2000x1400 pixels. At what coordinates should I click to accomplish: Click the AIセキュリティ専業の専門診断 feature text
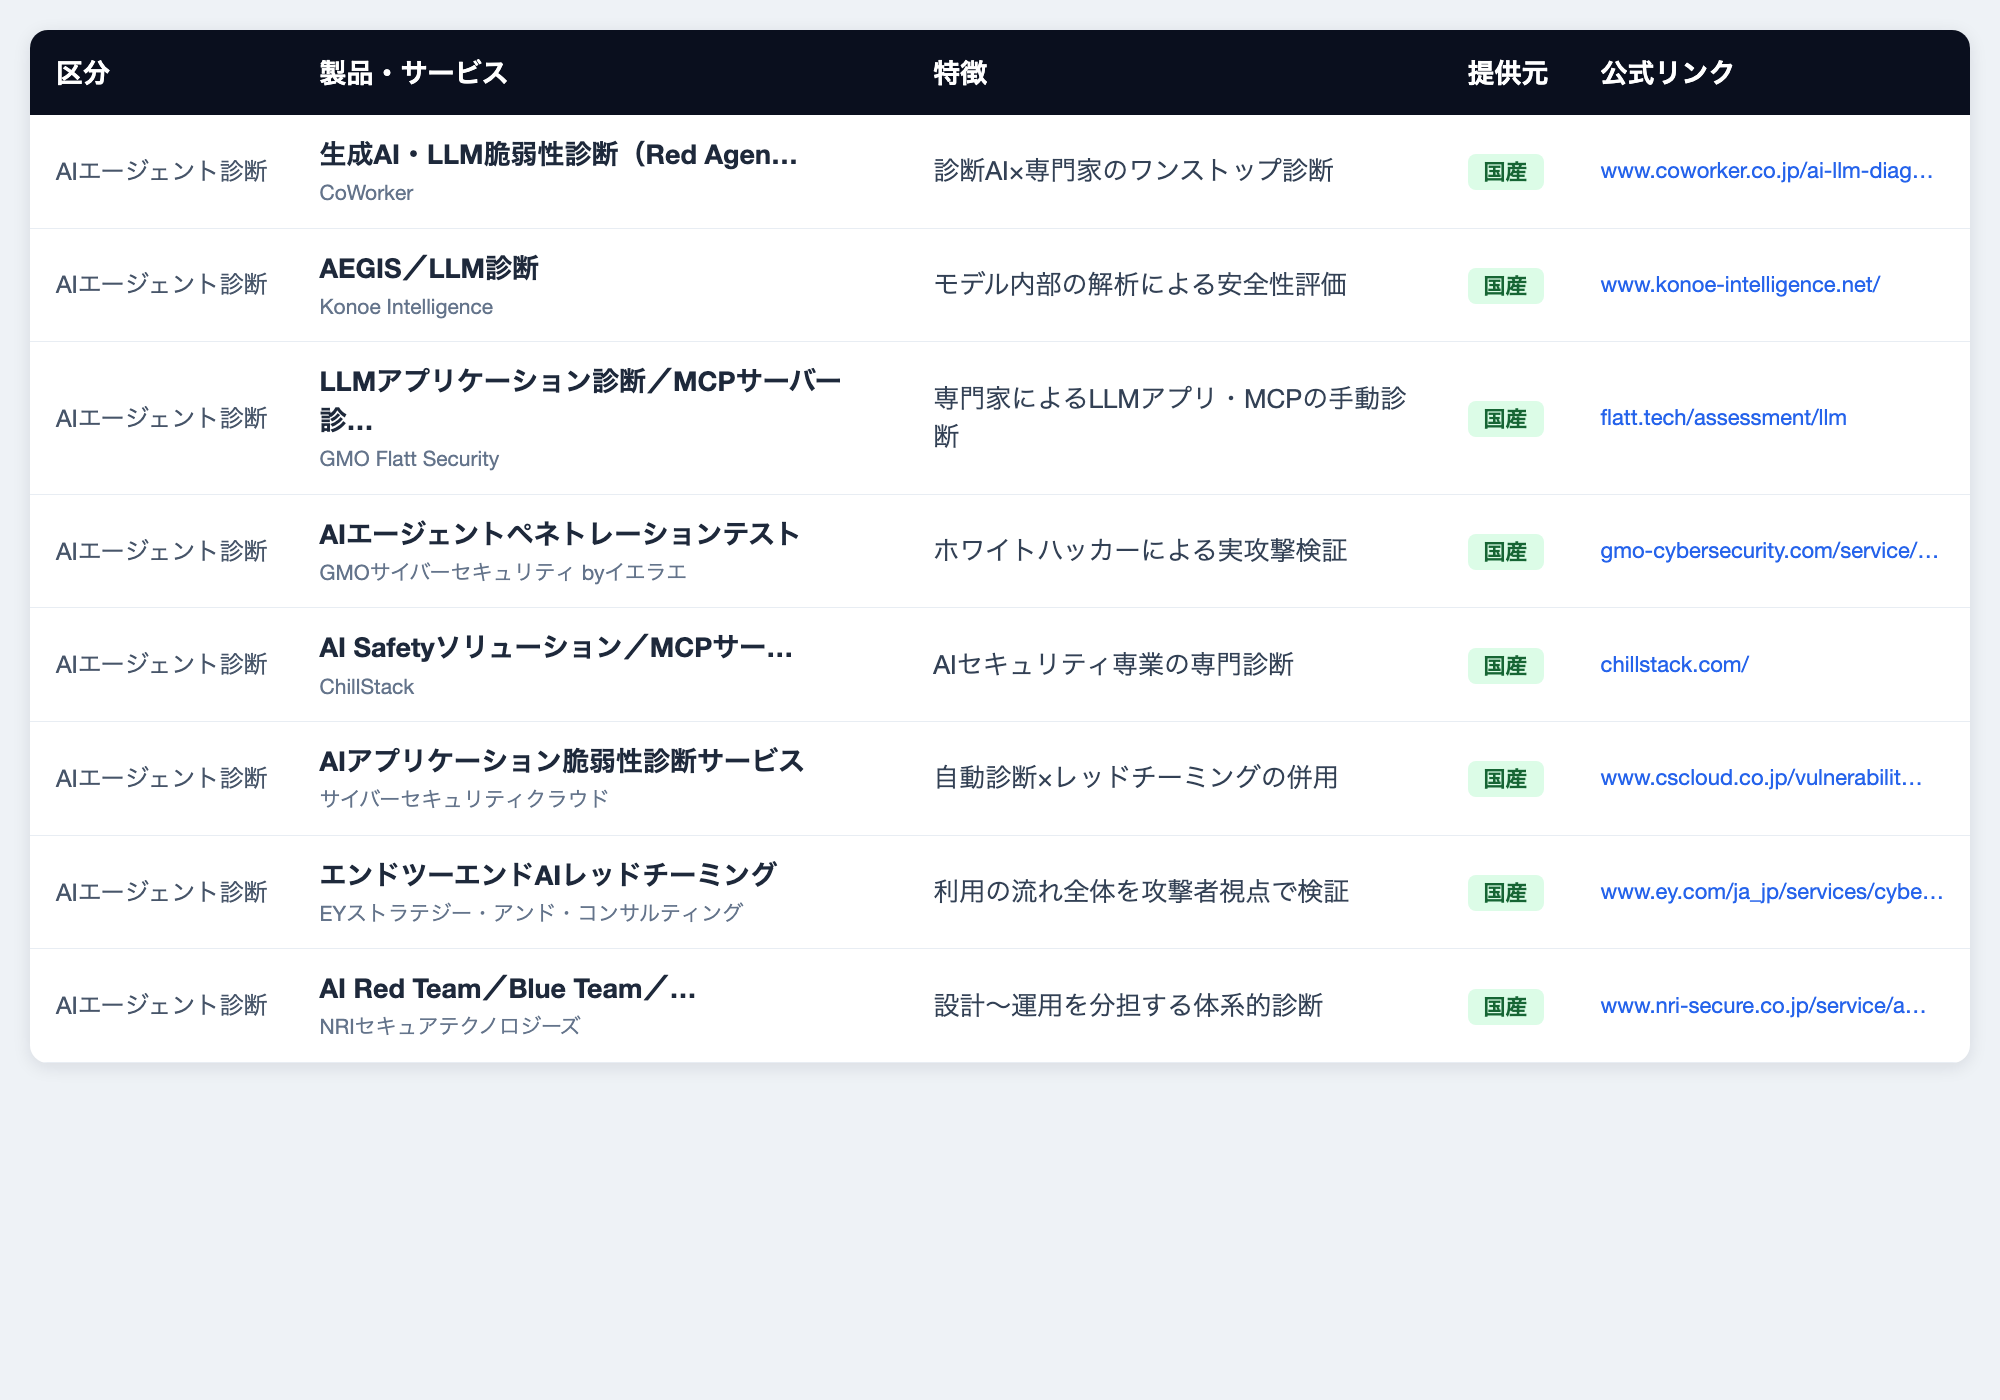[1113, 665]
